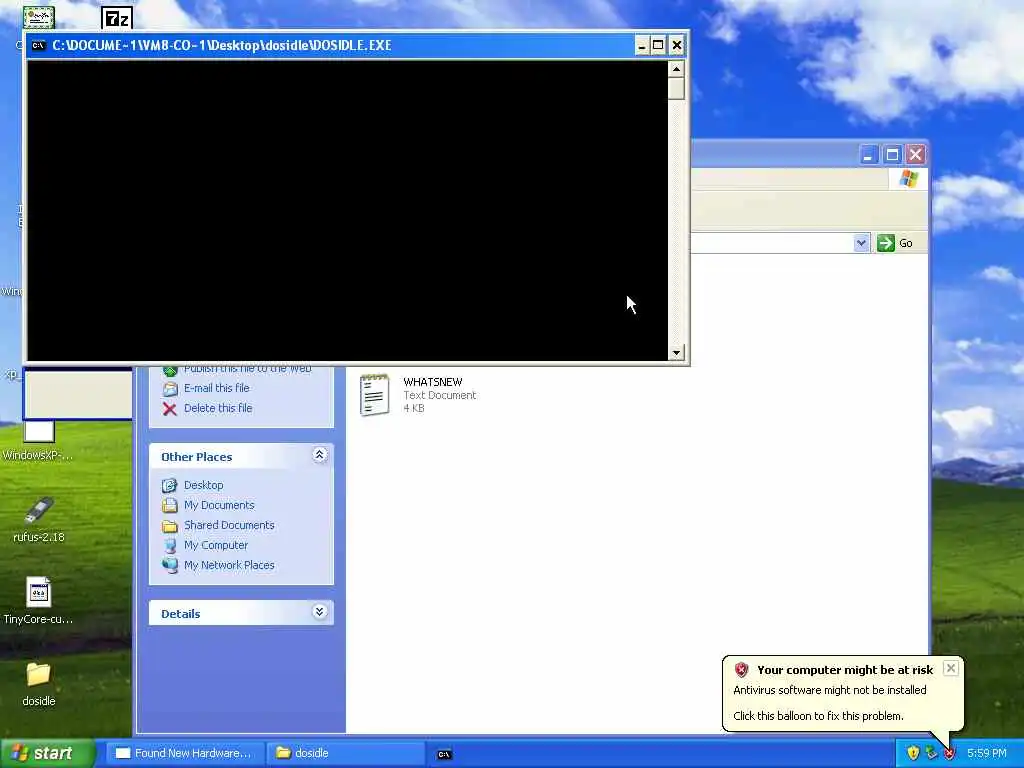Maximize the DOSIDLE console window
The image size is (1024, 768).
coord(658,45)
